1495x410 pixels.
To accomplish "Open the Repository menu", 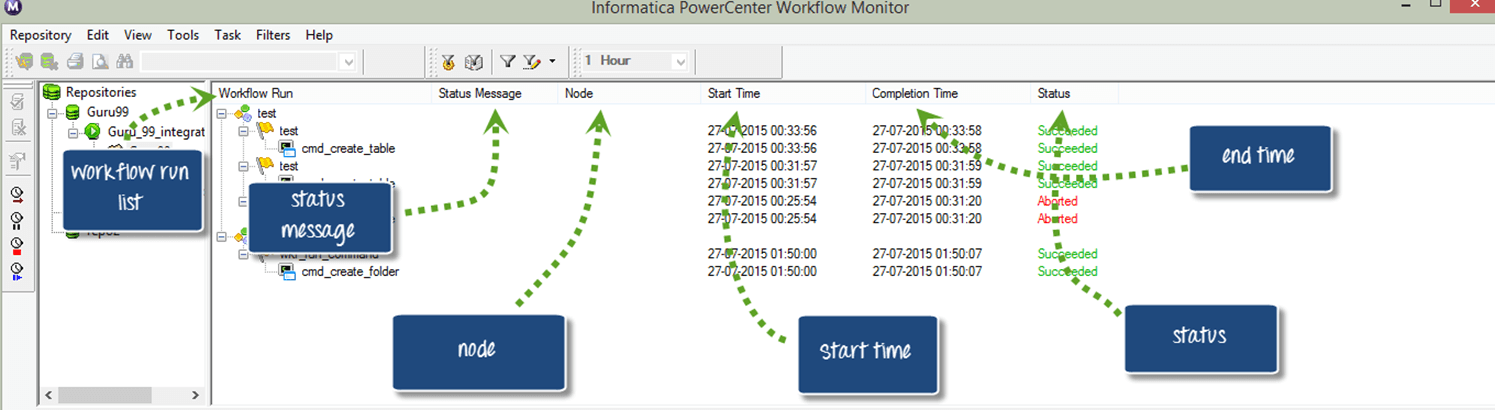I will (40, 35).
